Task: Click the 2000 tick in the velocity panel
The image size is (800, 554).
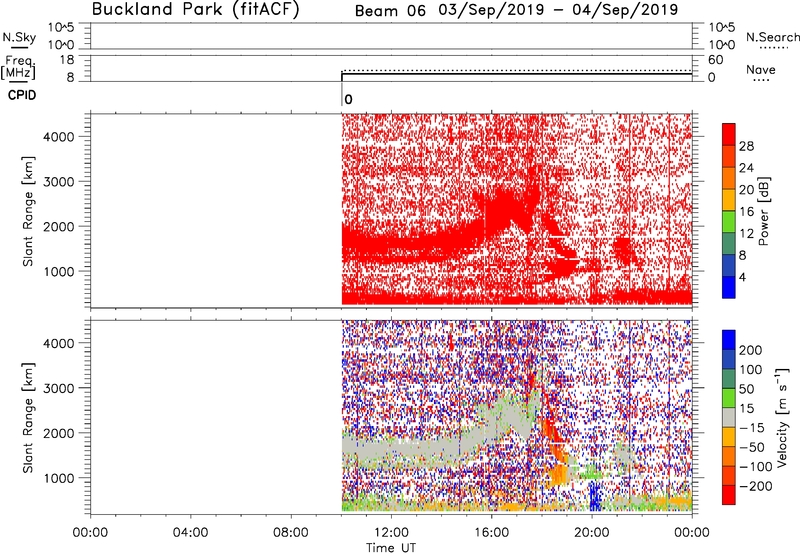Action: point(59,434)
